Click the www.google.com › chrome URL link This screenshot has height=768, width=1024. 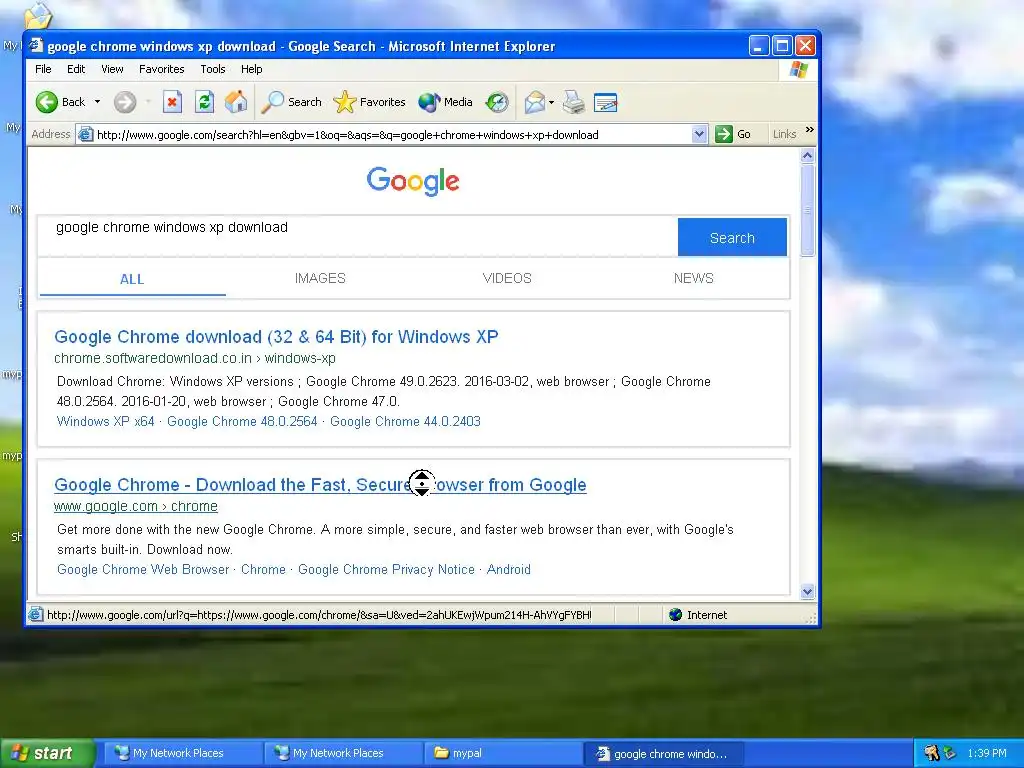click(136, 506)
